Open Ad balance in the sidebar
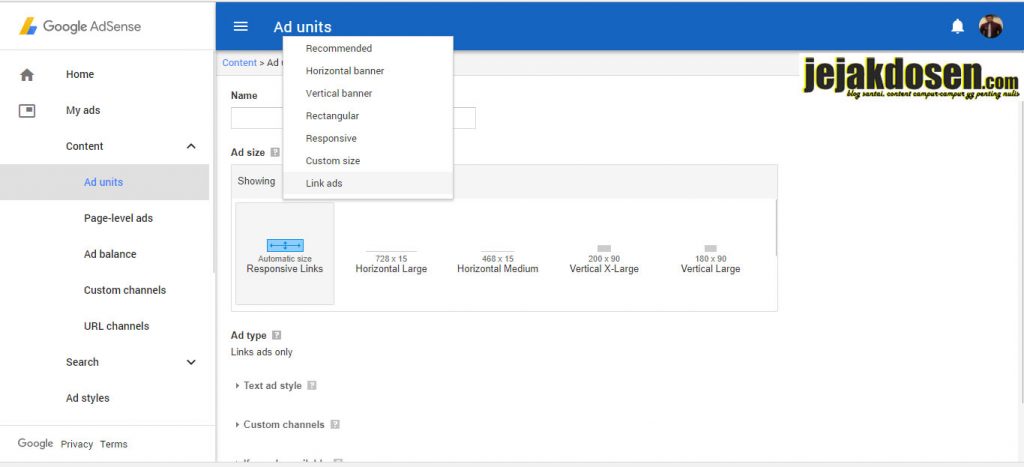Viewport: 1024px width, 467px height. pos(110,254)
